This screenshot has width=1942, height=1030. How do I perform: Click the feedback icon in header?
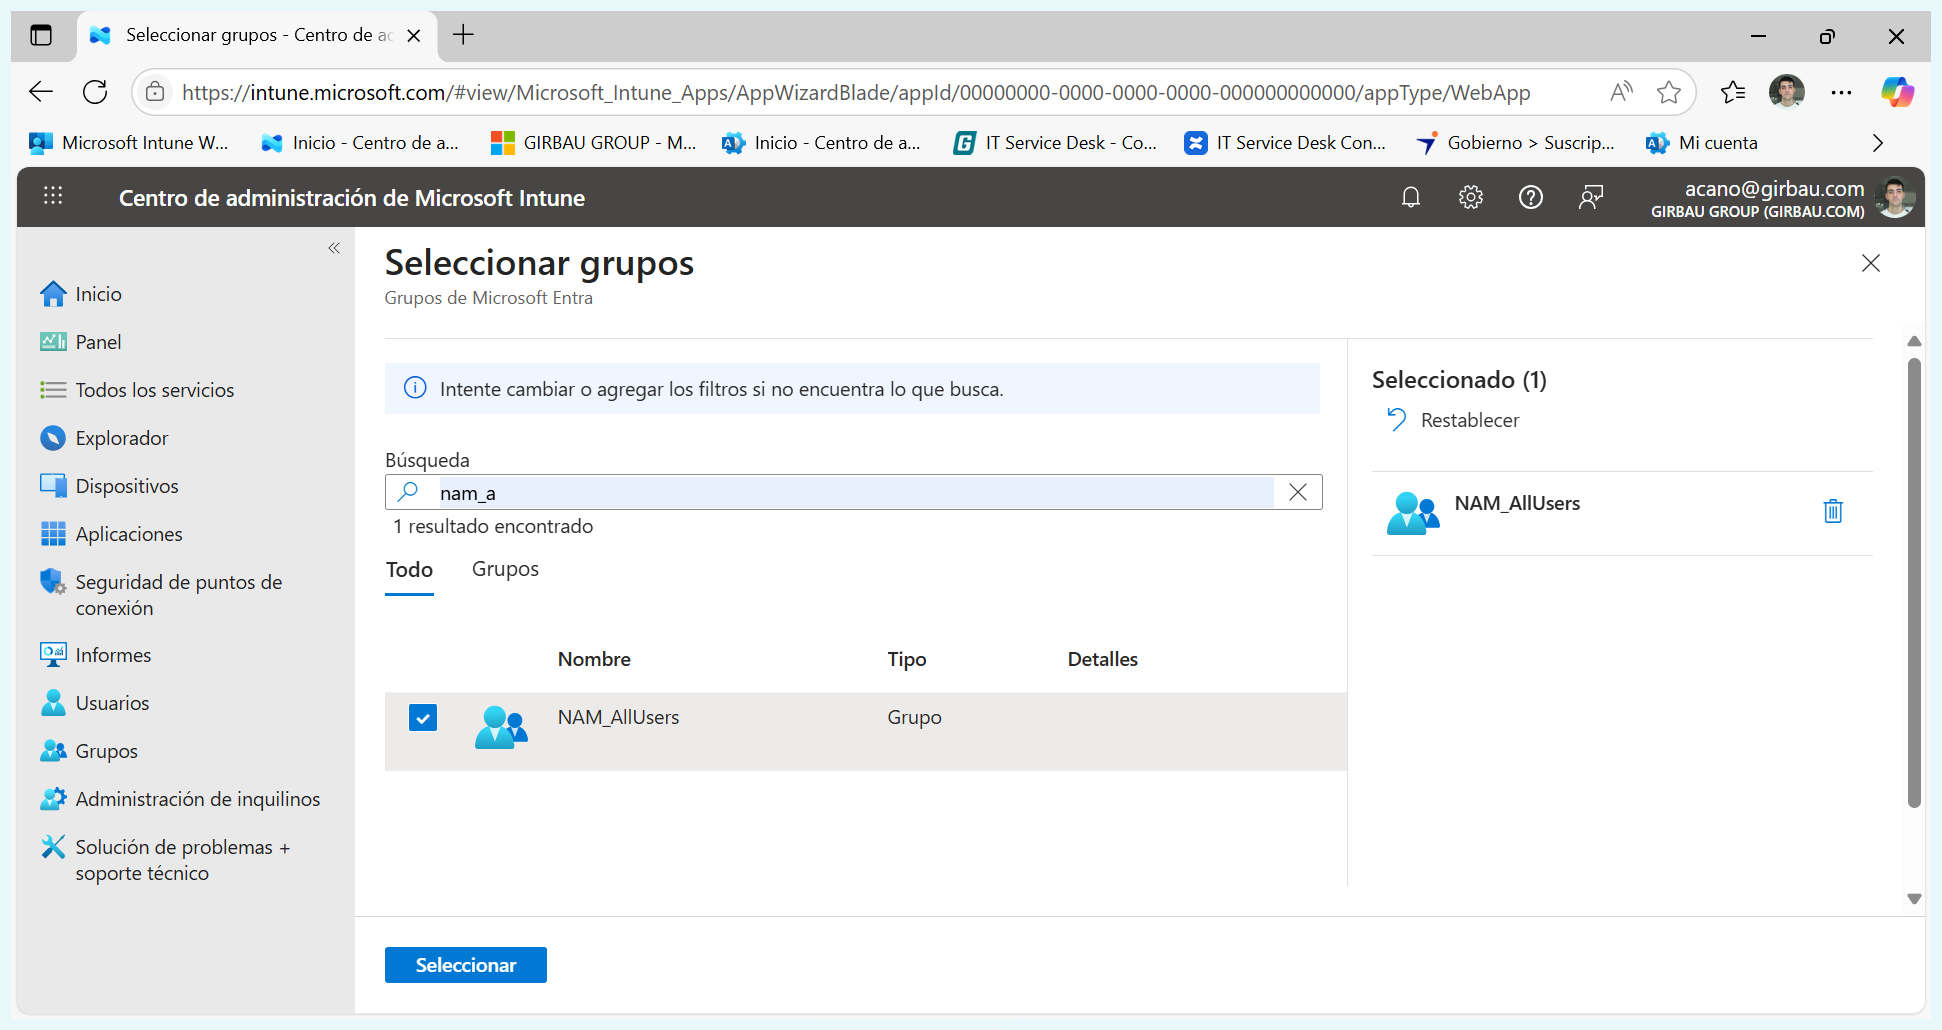click(x=1590, y=197)
